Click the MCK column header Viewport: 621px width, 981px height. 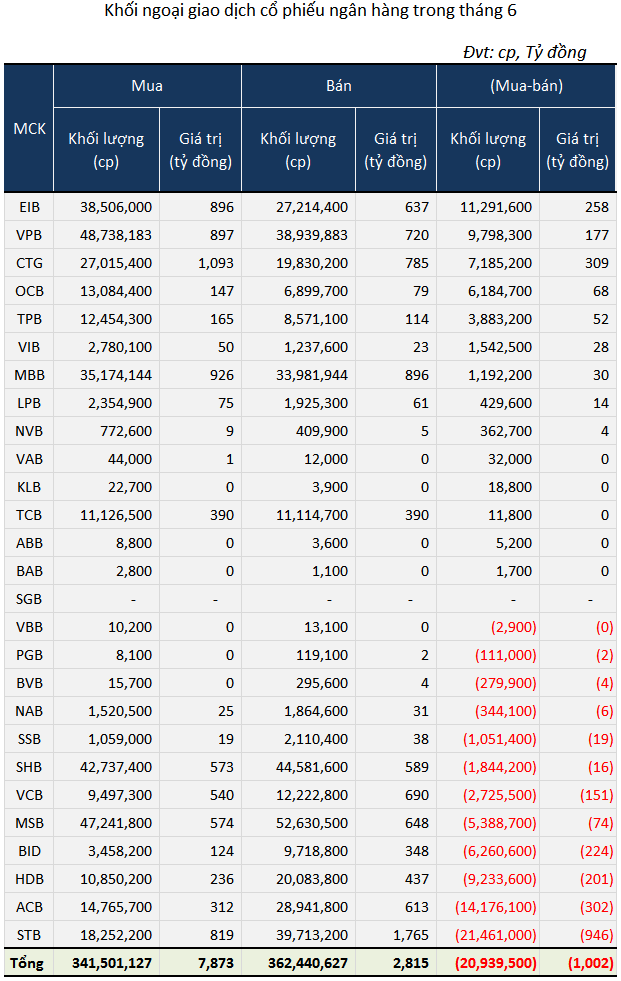point(29,128)
